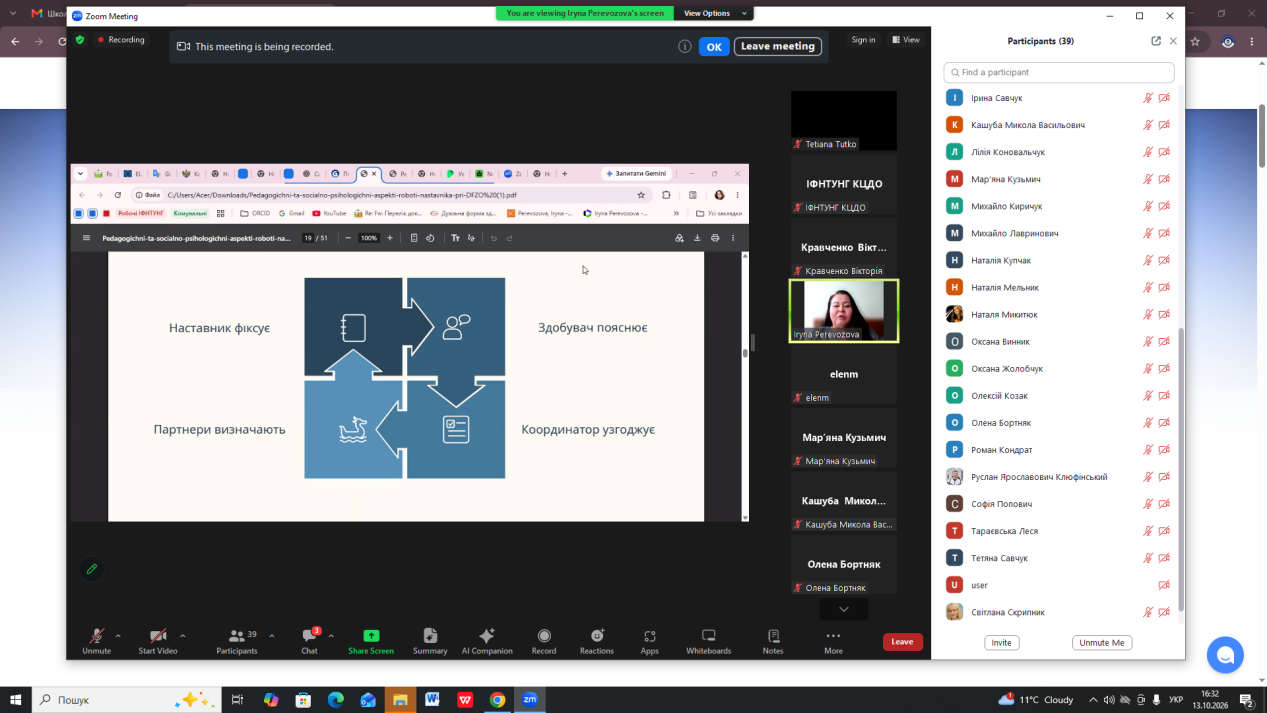
Task: Open the Apps panel in Zoom
Action: (650, 641)
